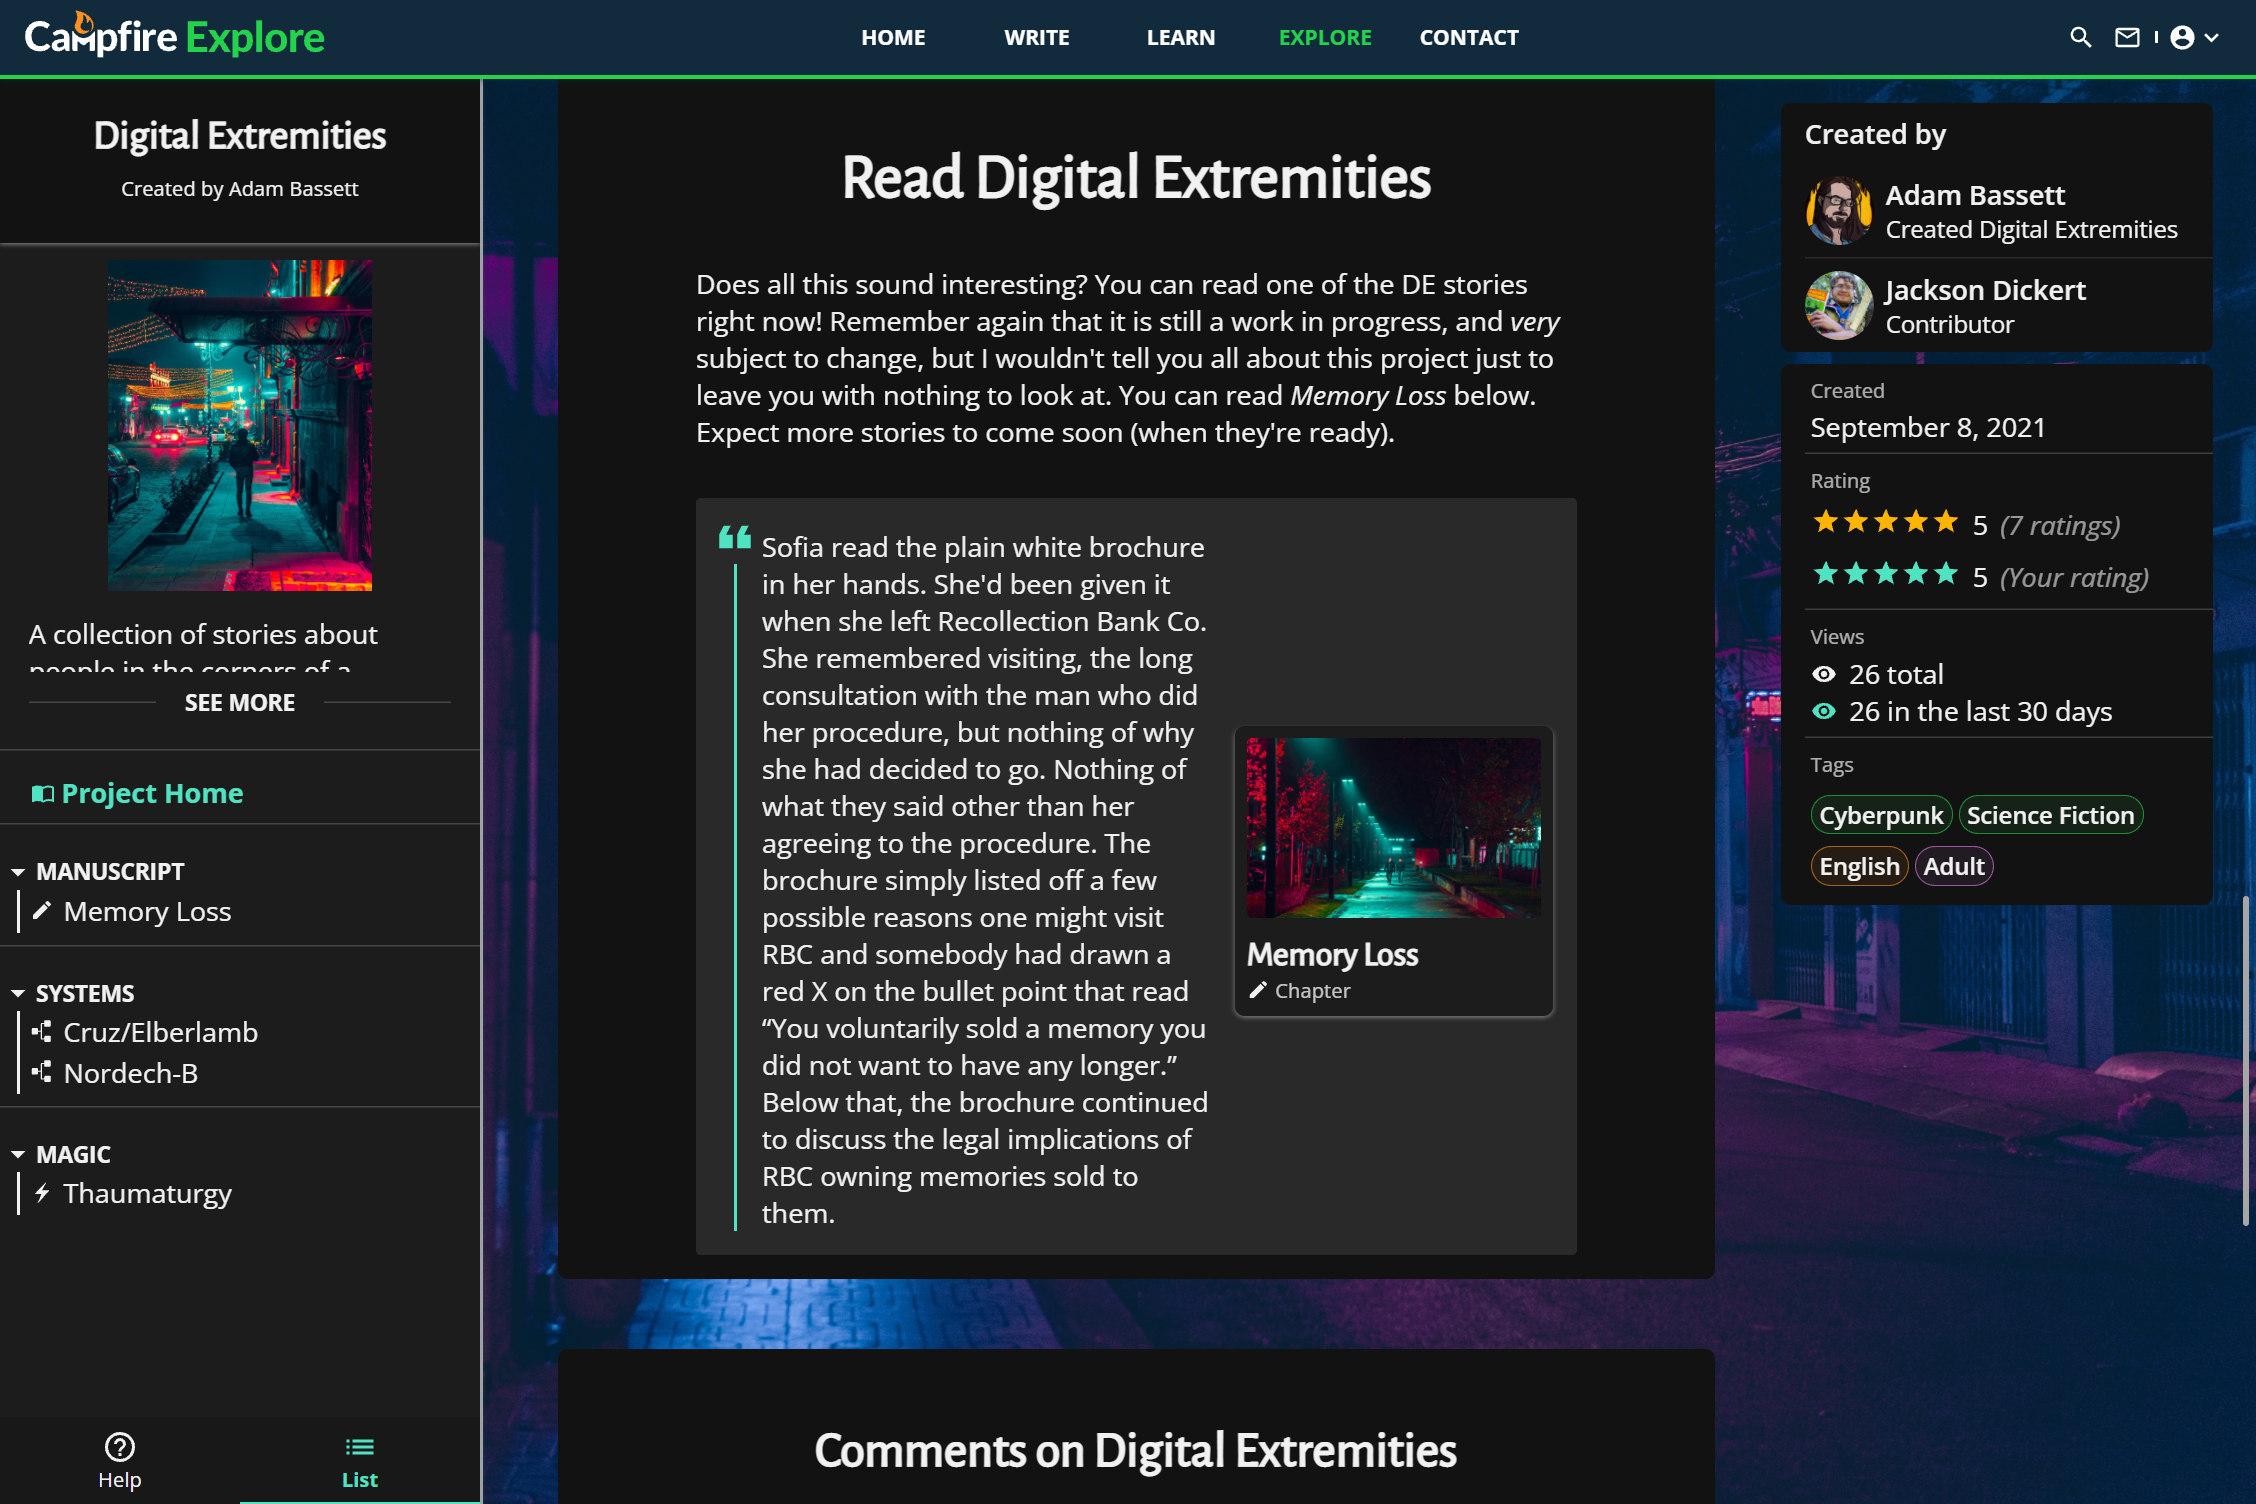Click the search magnifier icon
Screen dimensions: 2256x1504
[x=2080, y=38]
